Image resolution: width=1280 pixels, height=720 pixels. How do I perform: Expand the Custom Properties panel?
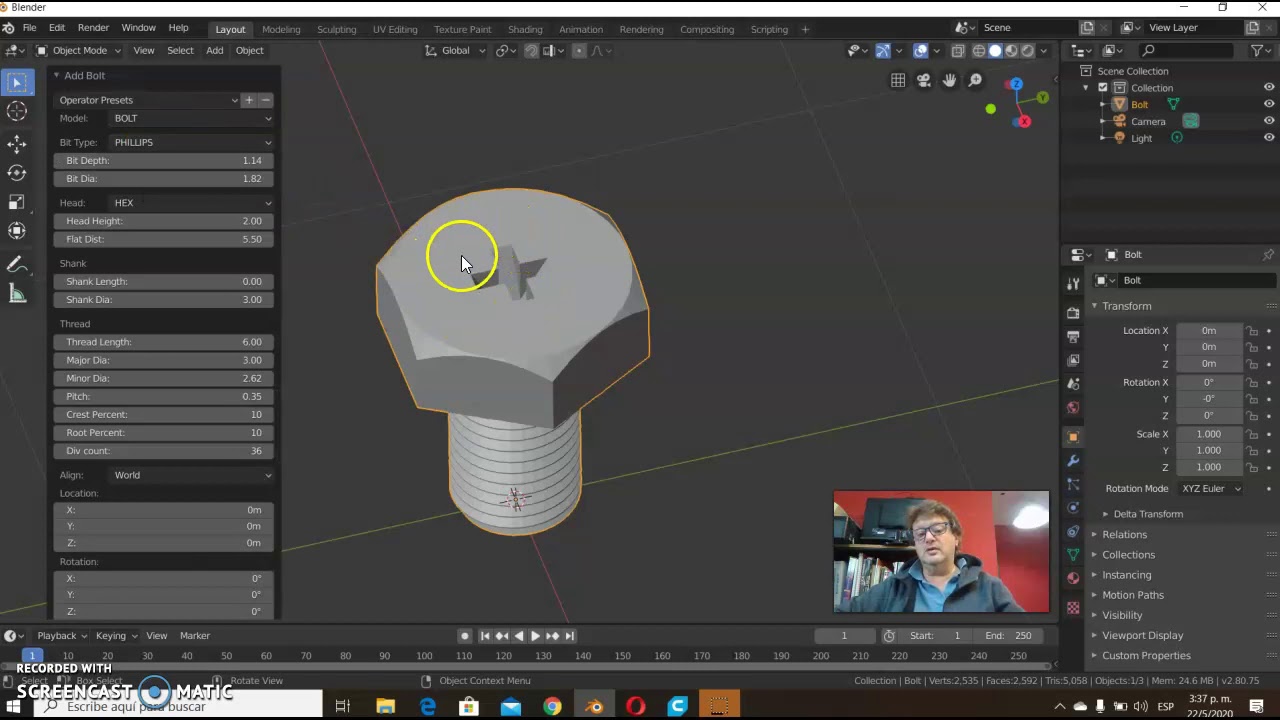point(1146,656)
